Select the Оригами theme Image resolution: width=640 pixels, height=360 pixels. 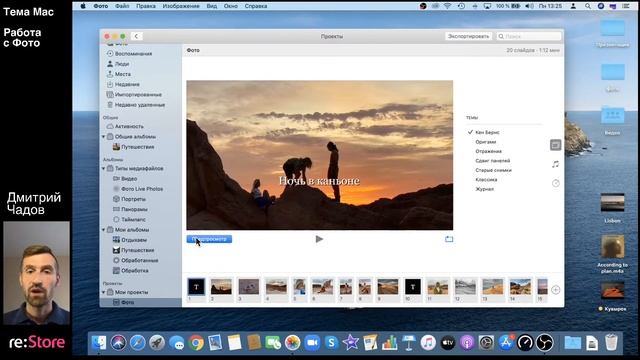[x=486, y=142]
